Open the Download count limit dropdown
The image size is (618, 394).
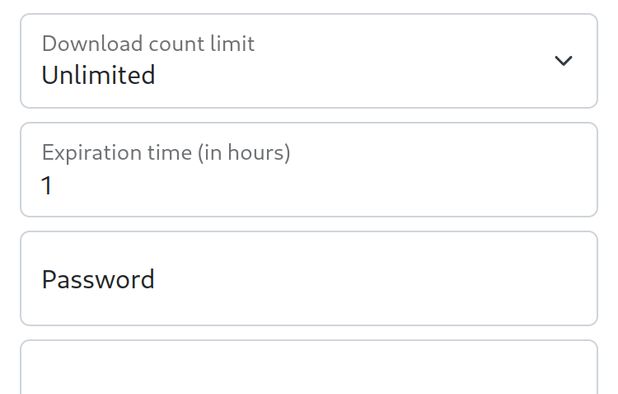[x=309, y=61]
